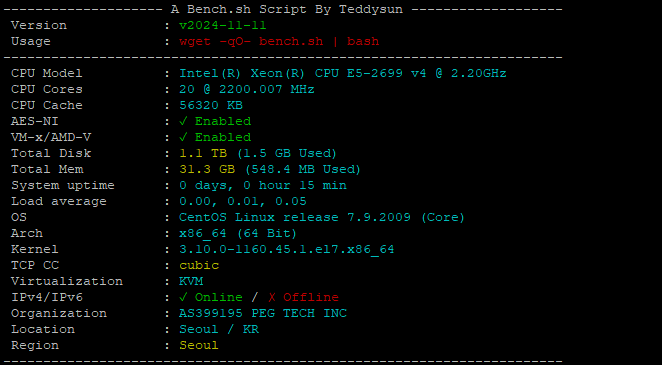
Task: Click the version text v2024-11-11
Action: pyautogui.click(x=223, y=25)
